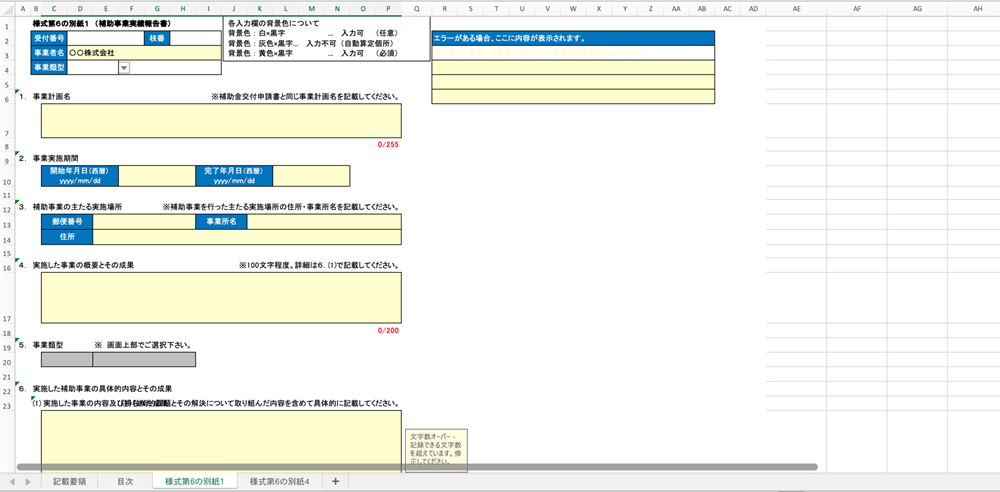Switch to the 記載要領 sheet tab
Screen dimensions: 1000x492
pos(69,481)
